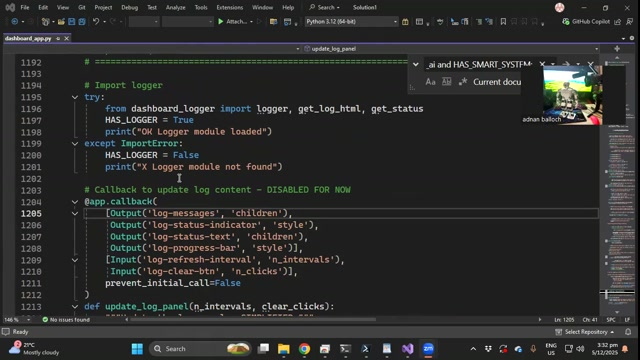Click the package environment icon beside Python selector
The height and width of the screenshot is (360, 640).
tap(405, 21)
